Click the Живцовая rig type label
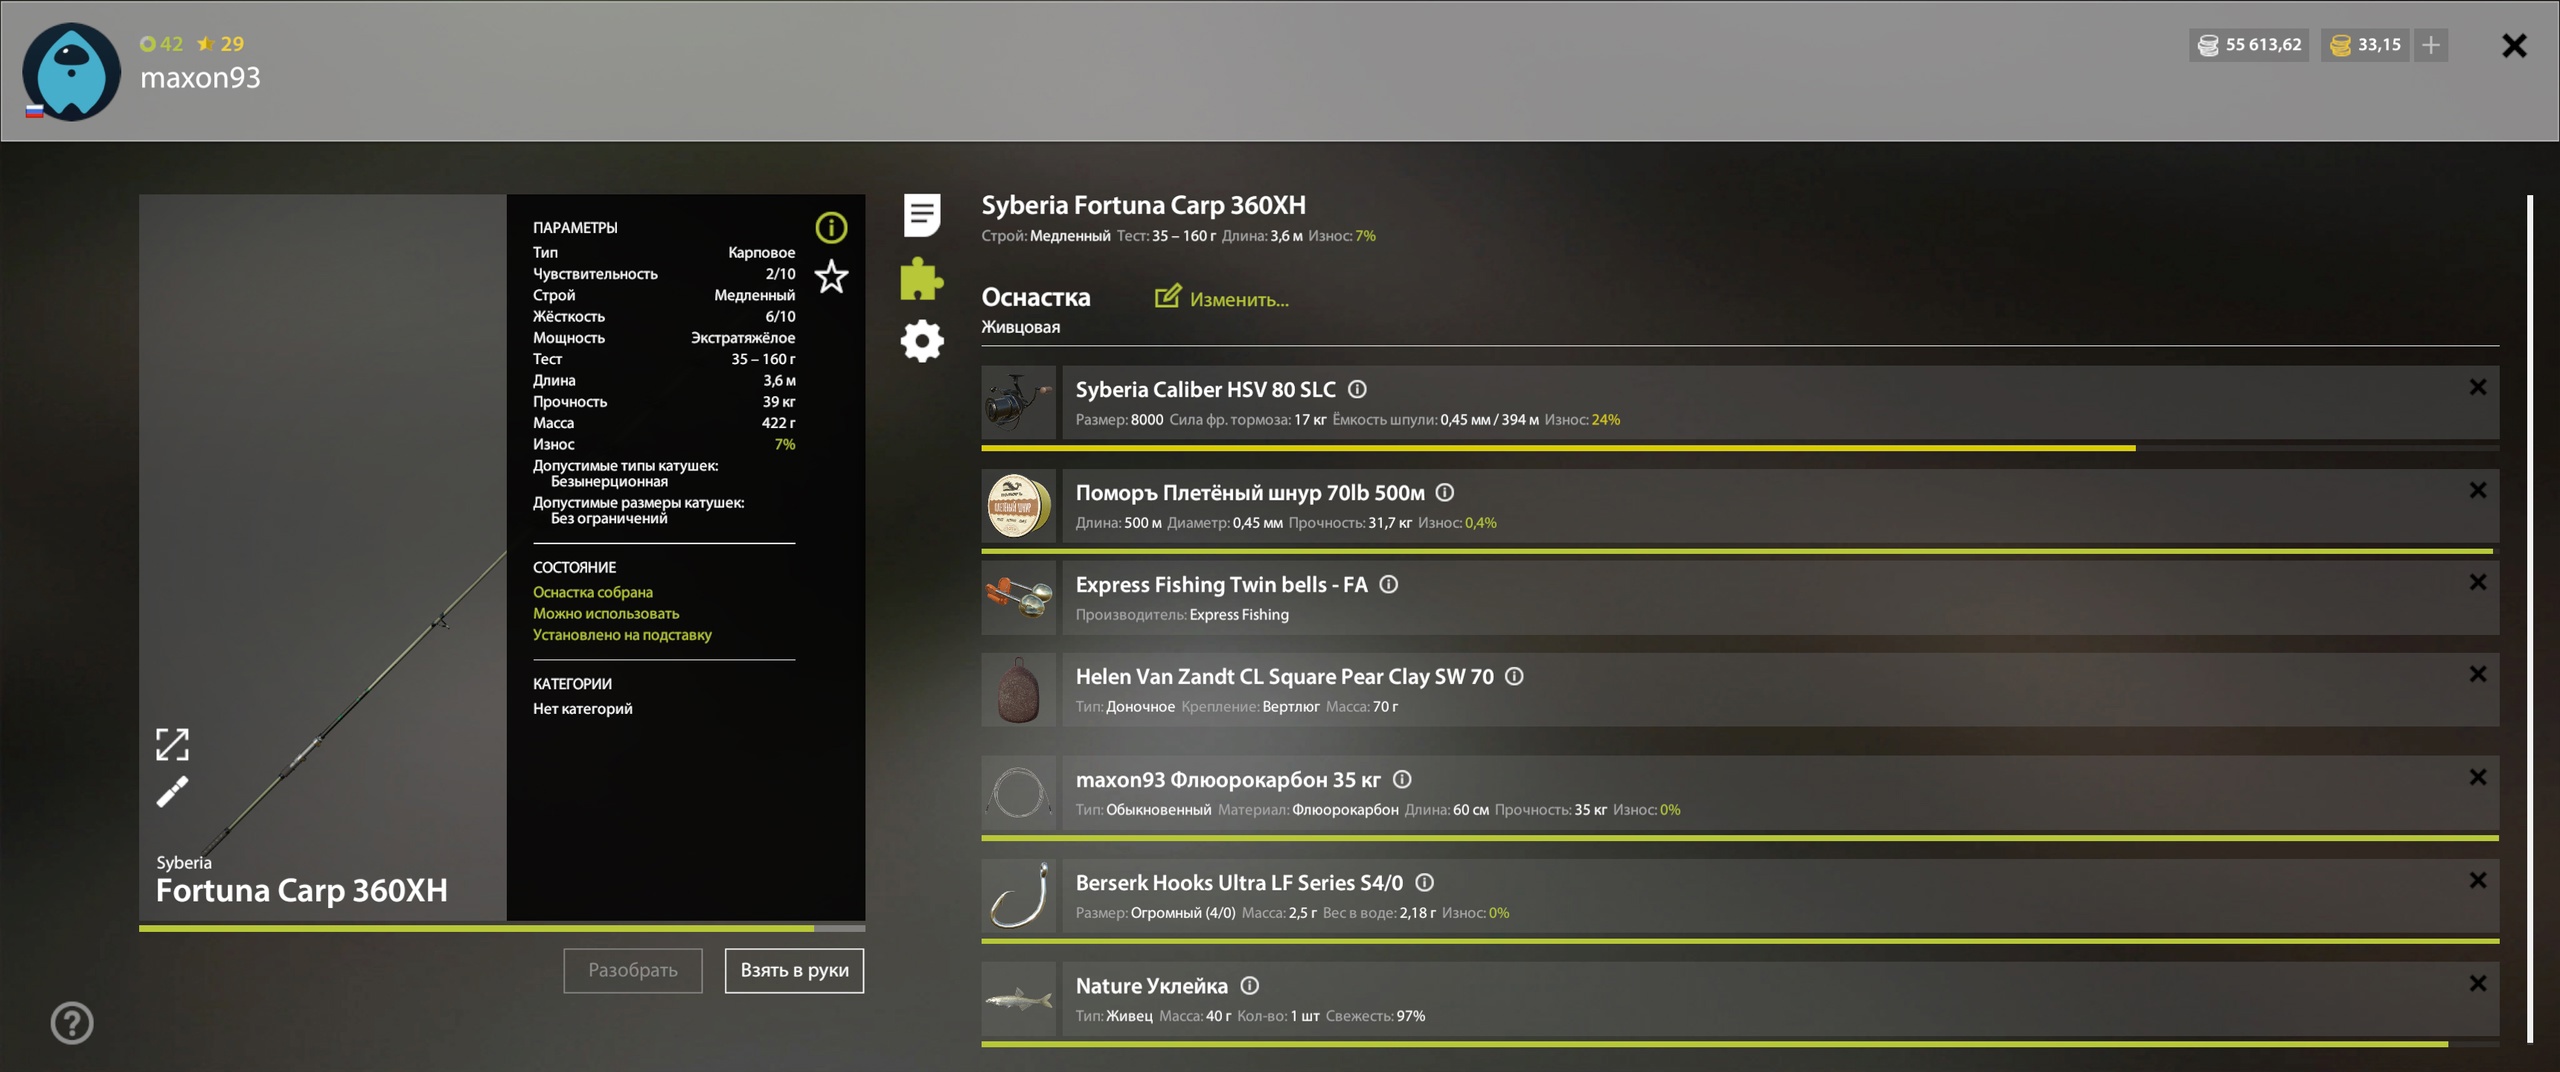The width and height of the screenshot is (2560, 1072). coord(1020,327)
